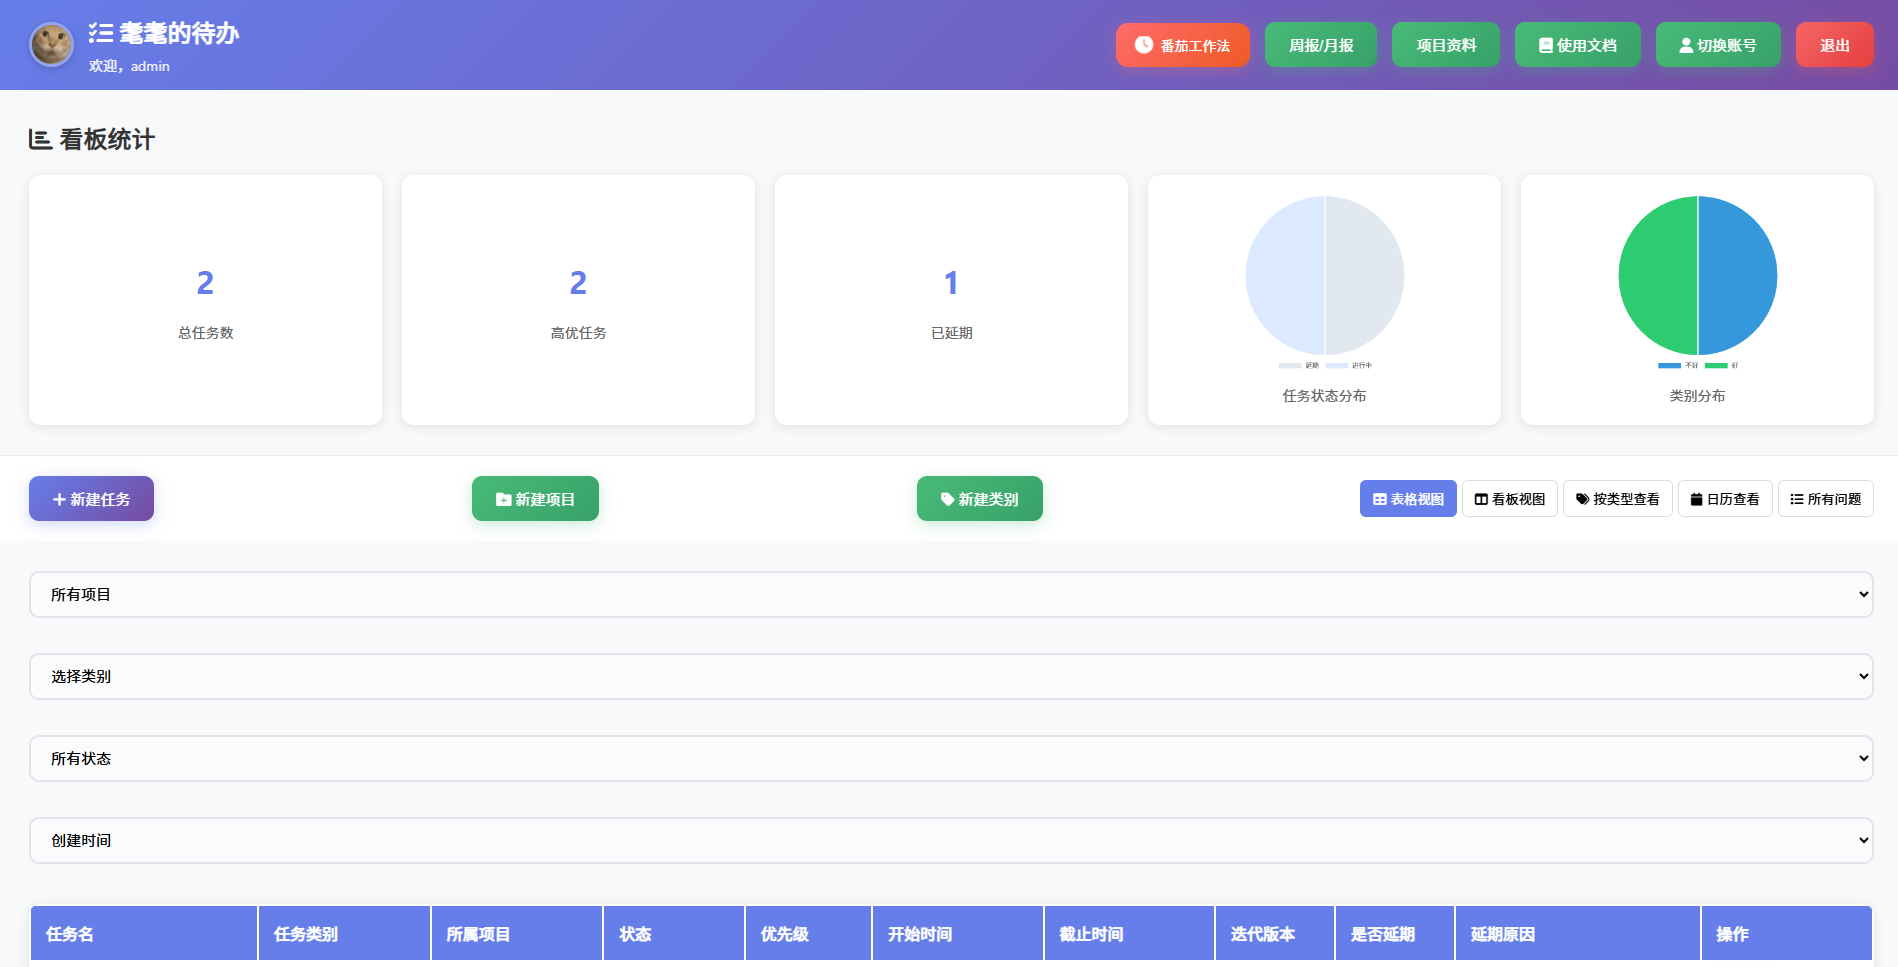Toggle the 延期 legend in the status chart
Screen dimensions: 1898x967
point(1299,366)
